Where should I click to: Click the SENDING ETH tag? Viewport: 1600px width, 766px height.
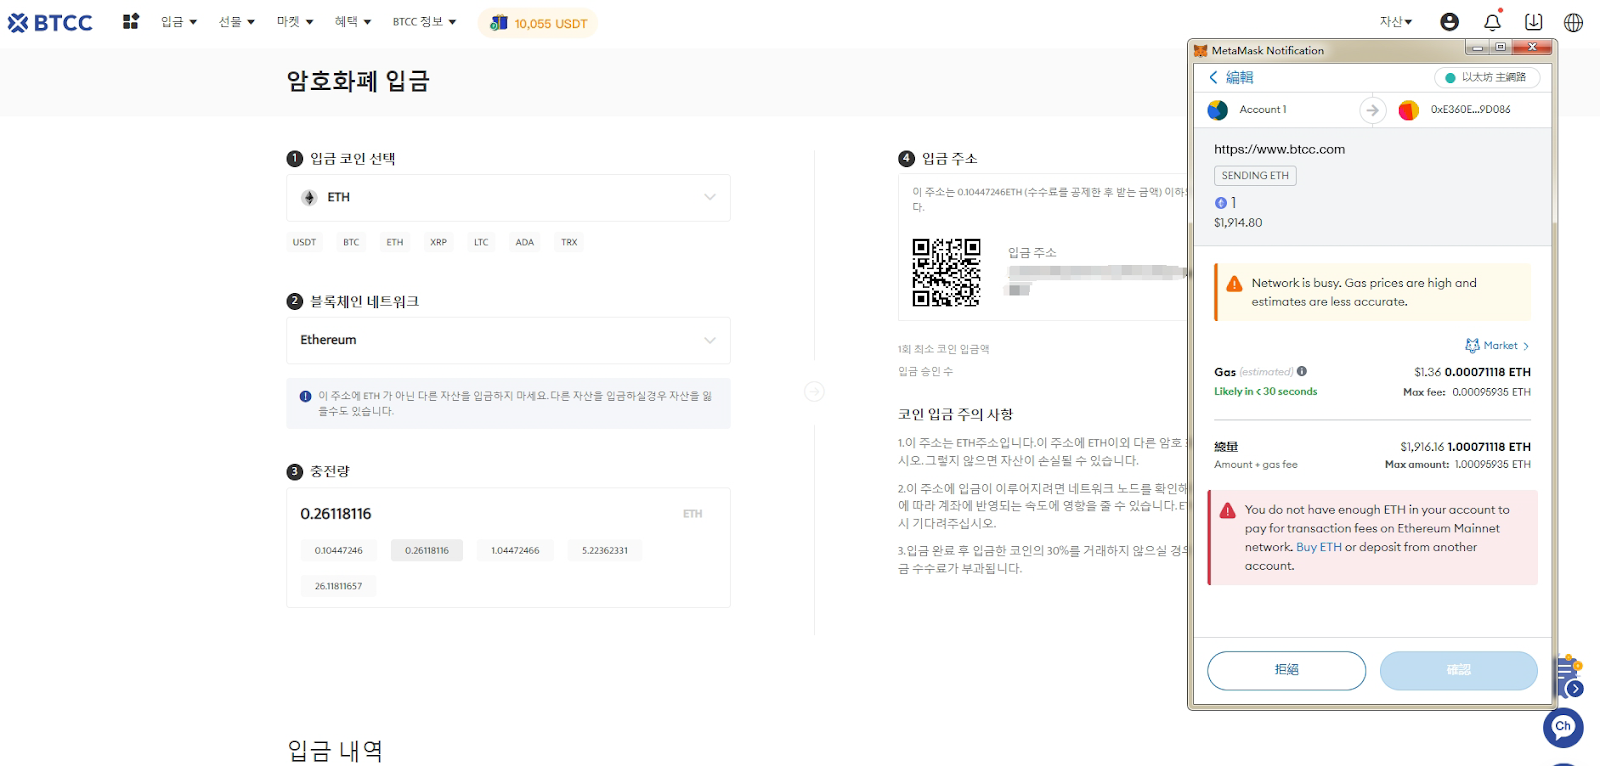point(1255,176)
